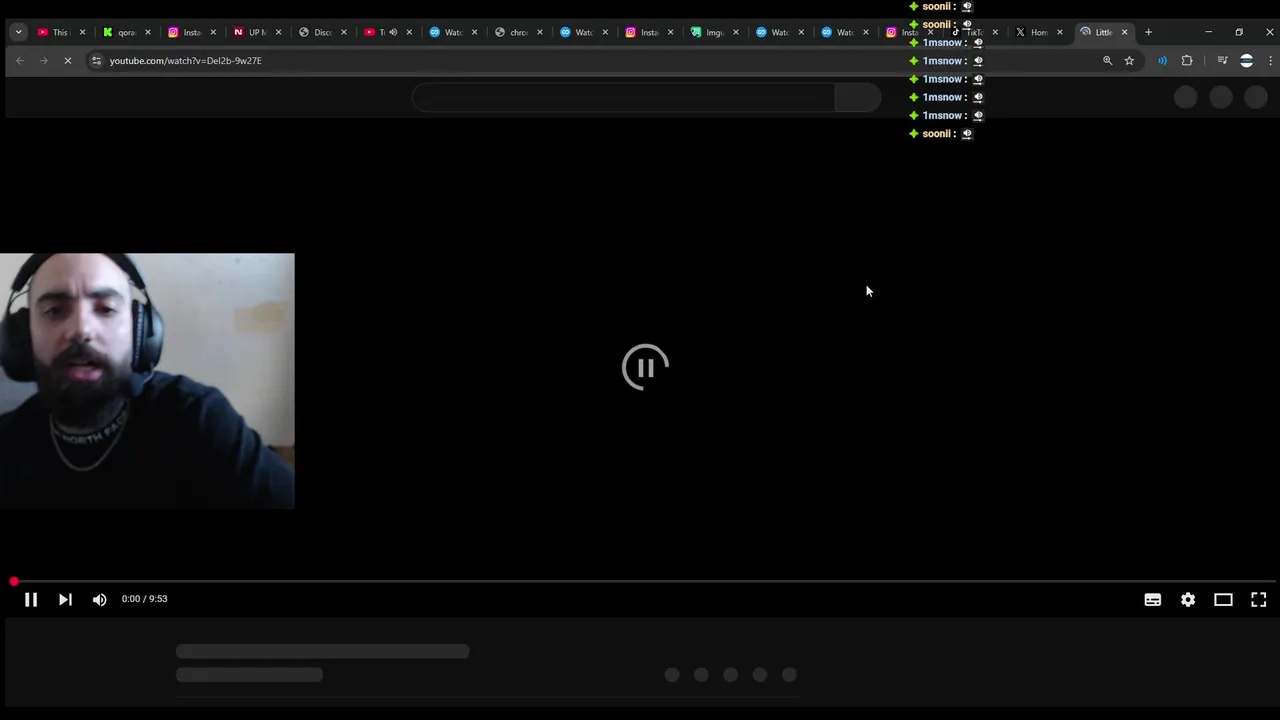Open the media controls toolbar icon

pos(1222,61)
